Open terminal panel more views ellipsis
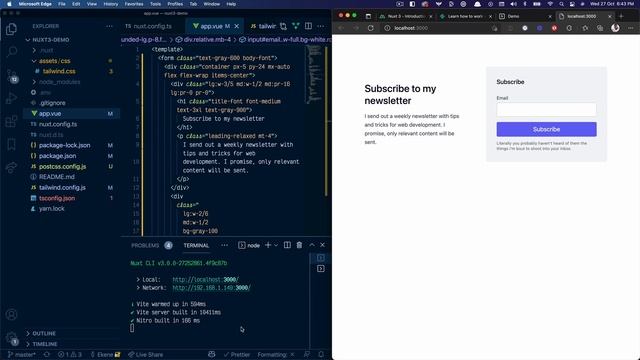Viewport: 640px width, 360px height. (x=224, y=245)
